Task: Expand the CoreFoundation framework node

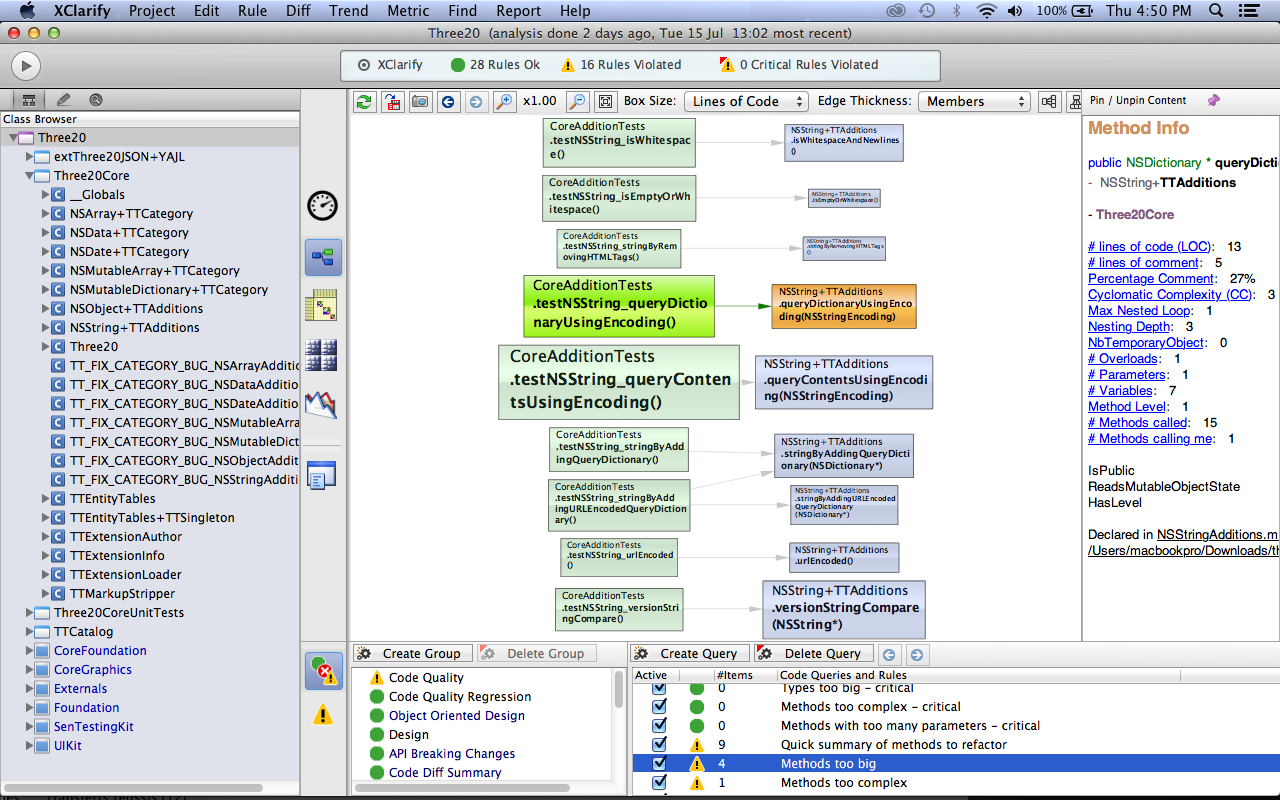Action: (x=30, y=651)
